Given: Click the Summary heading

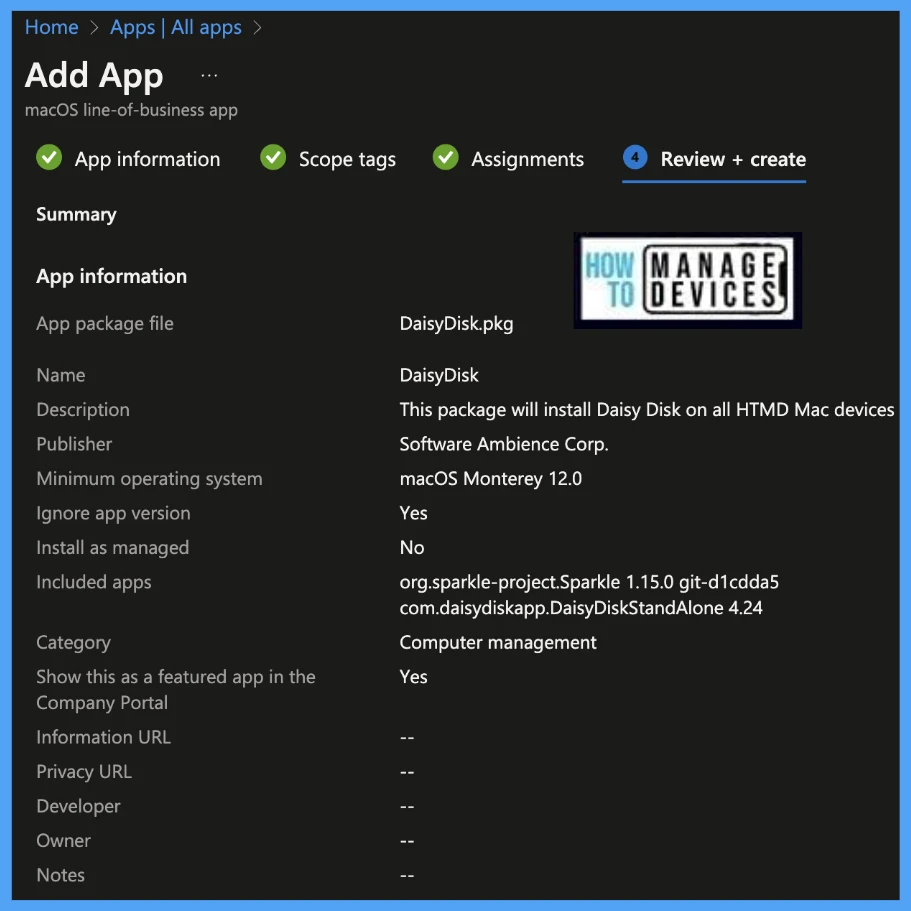Looking at the screenshot, I should tap(76, 214).
